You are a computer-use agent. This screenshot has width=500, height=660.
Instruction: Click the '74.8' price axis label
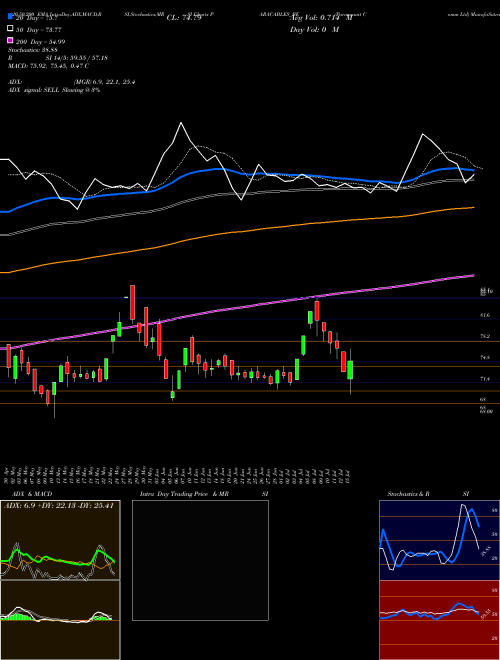(x=484, y=357)
